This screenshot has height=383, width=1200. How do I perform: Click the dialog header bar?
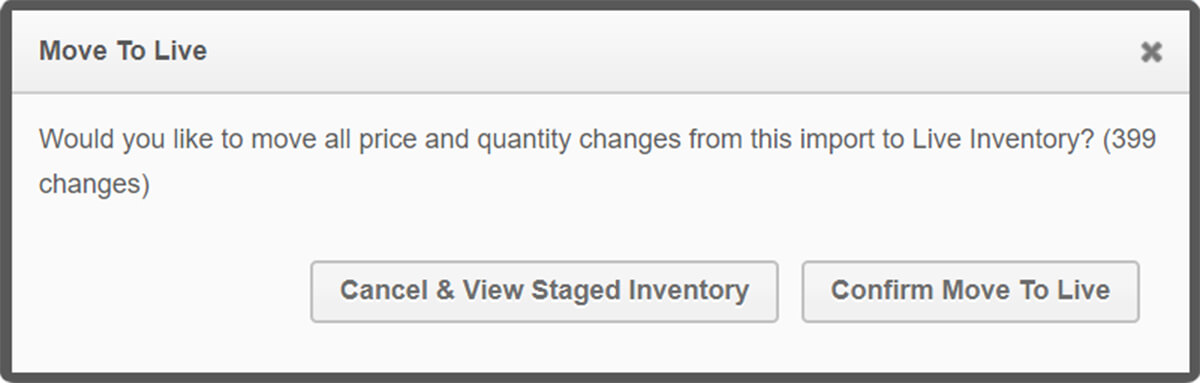600,52
